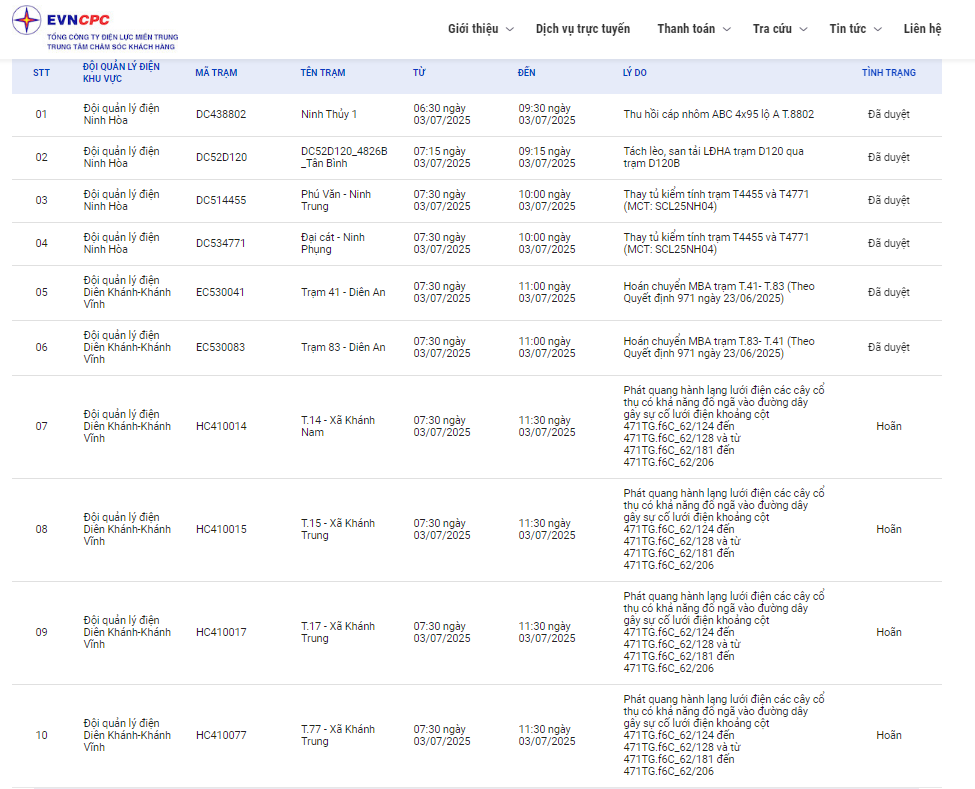Screen dimensions: 975x789
Task: Select station code DC438802 cell
Action: [x=221, y=115]
